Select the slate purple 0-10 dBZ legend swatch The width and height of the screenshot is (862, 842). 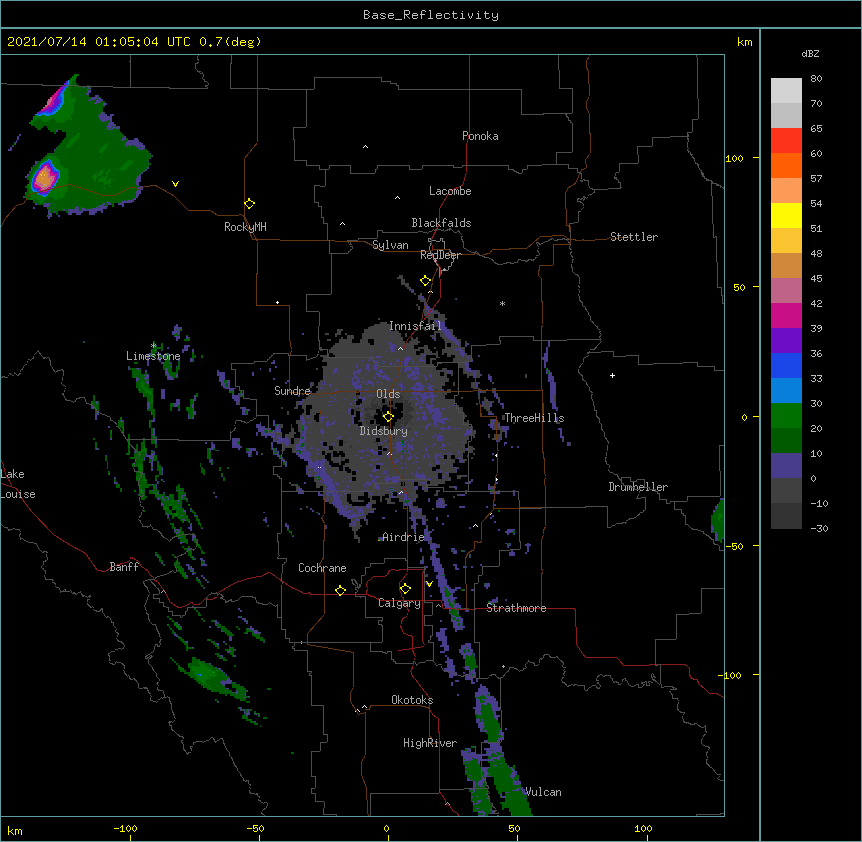pyautogui.click(x=786, y=466)
